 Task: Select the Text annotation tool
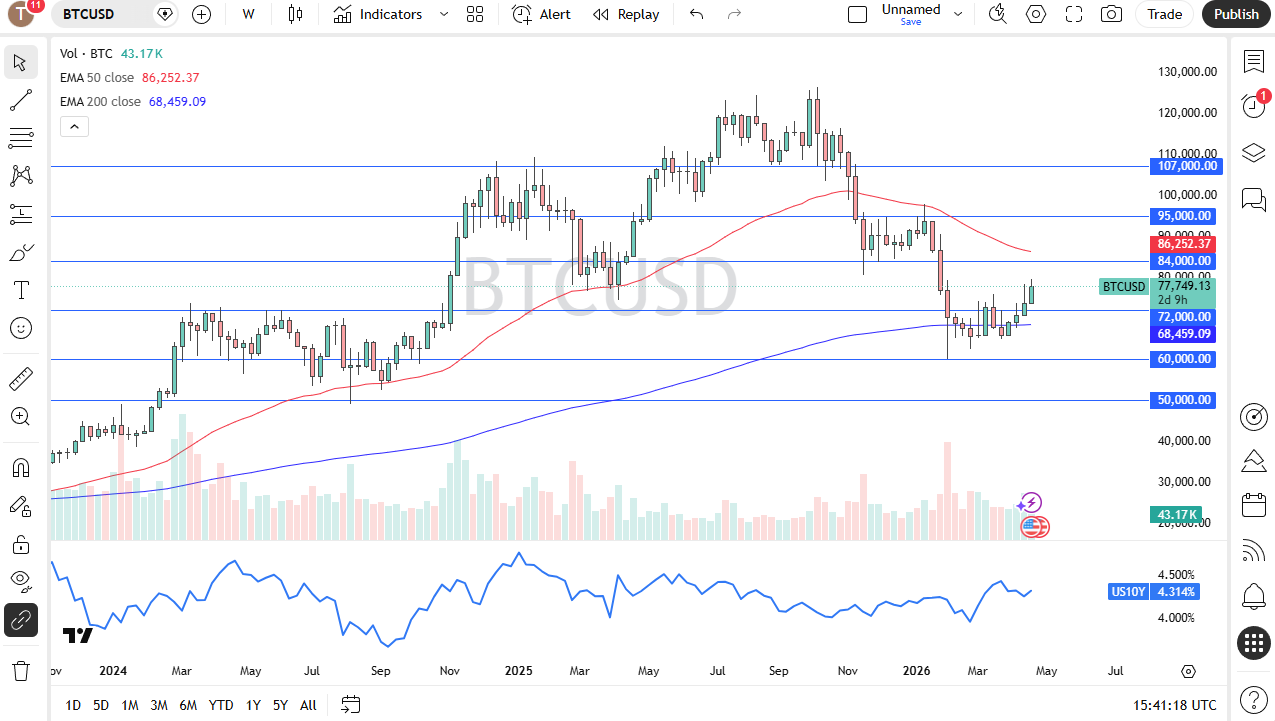point(21,290)
